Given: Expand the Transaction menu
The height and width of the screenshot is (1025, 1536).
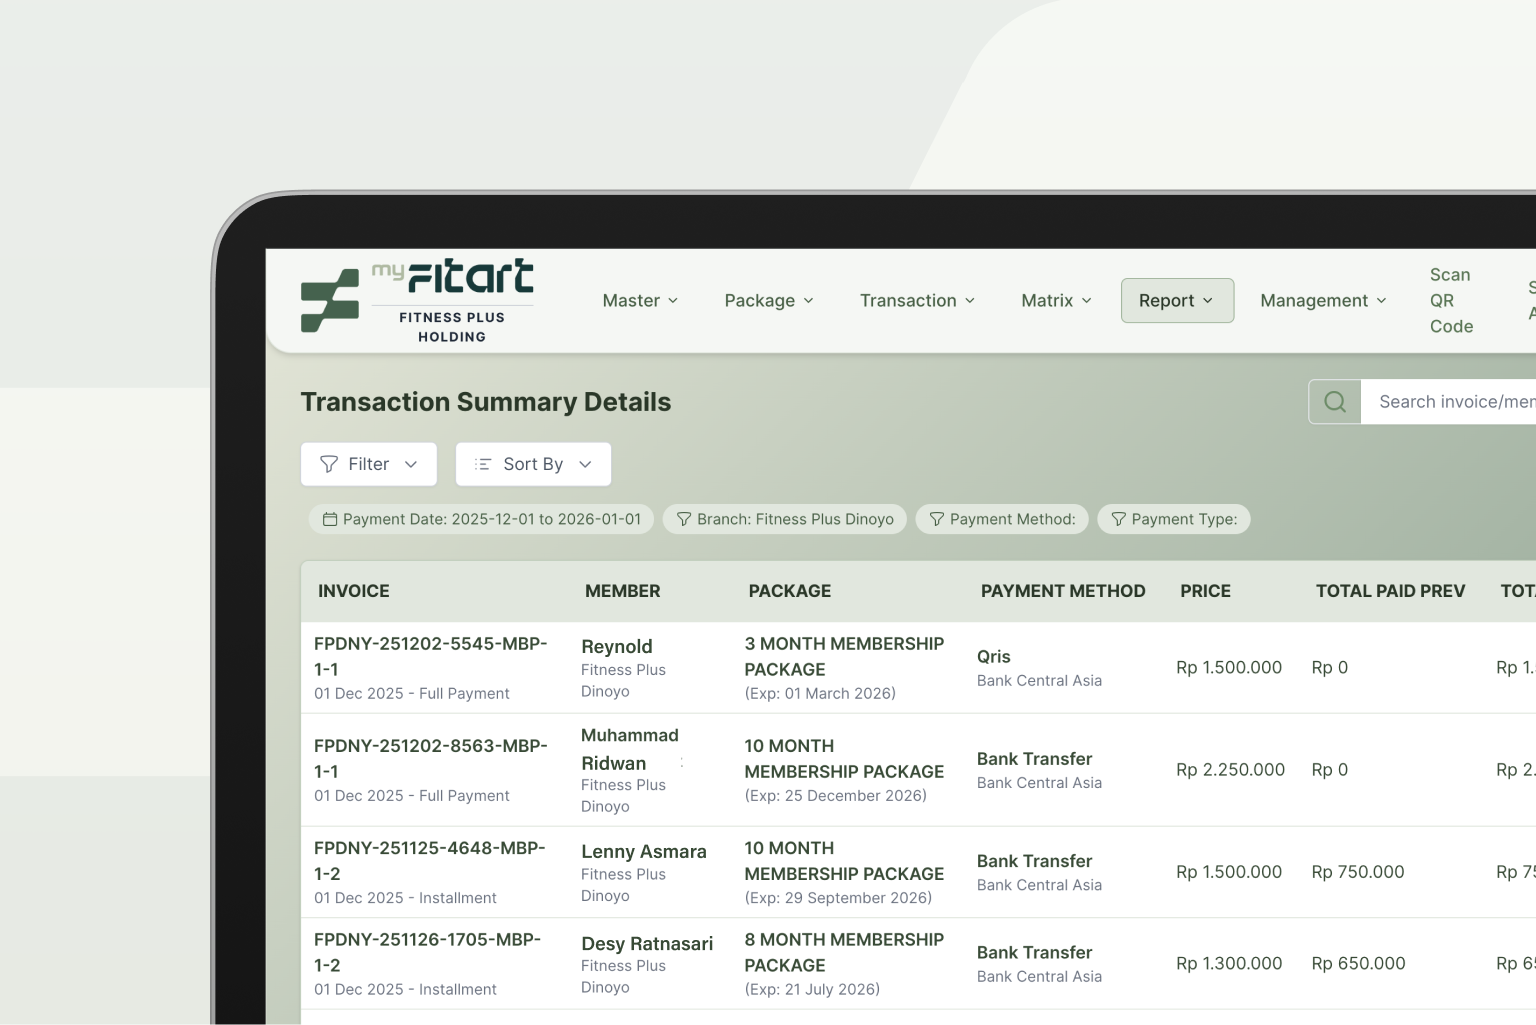Looking at the screenshot, I should (917, 301).
